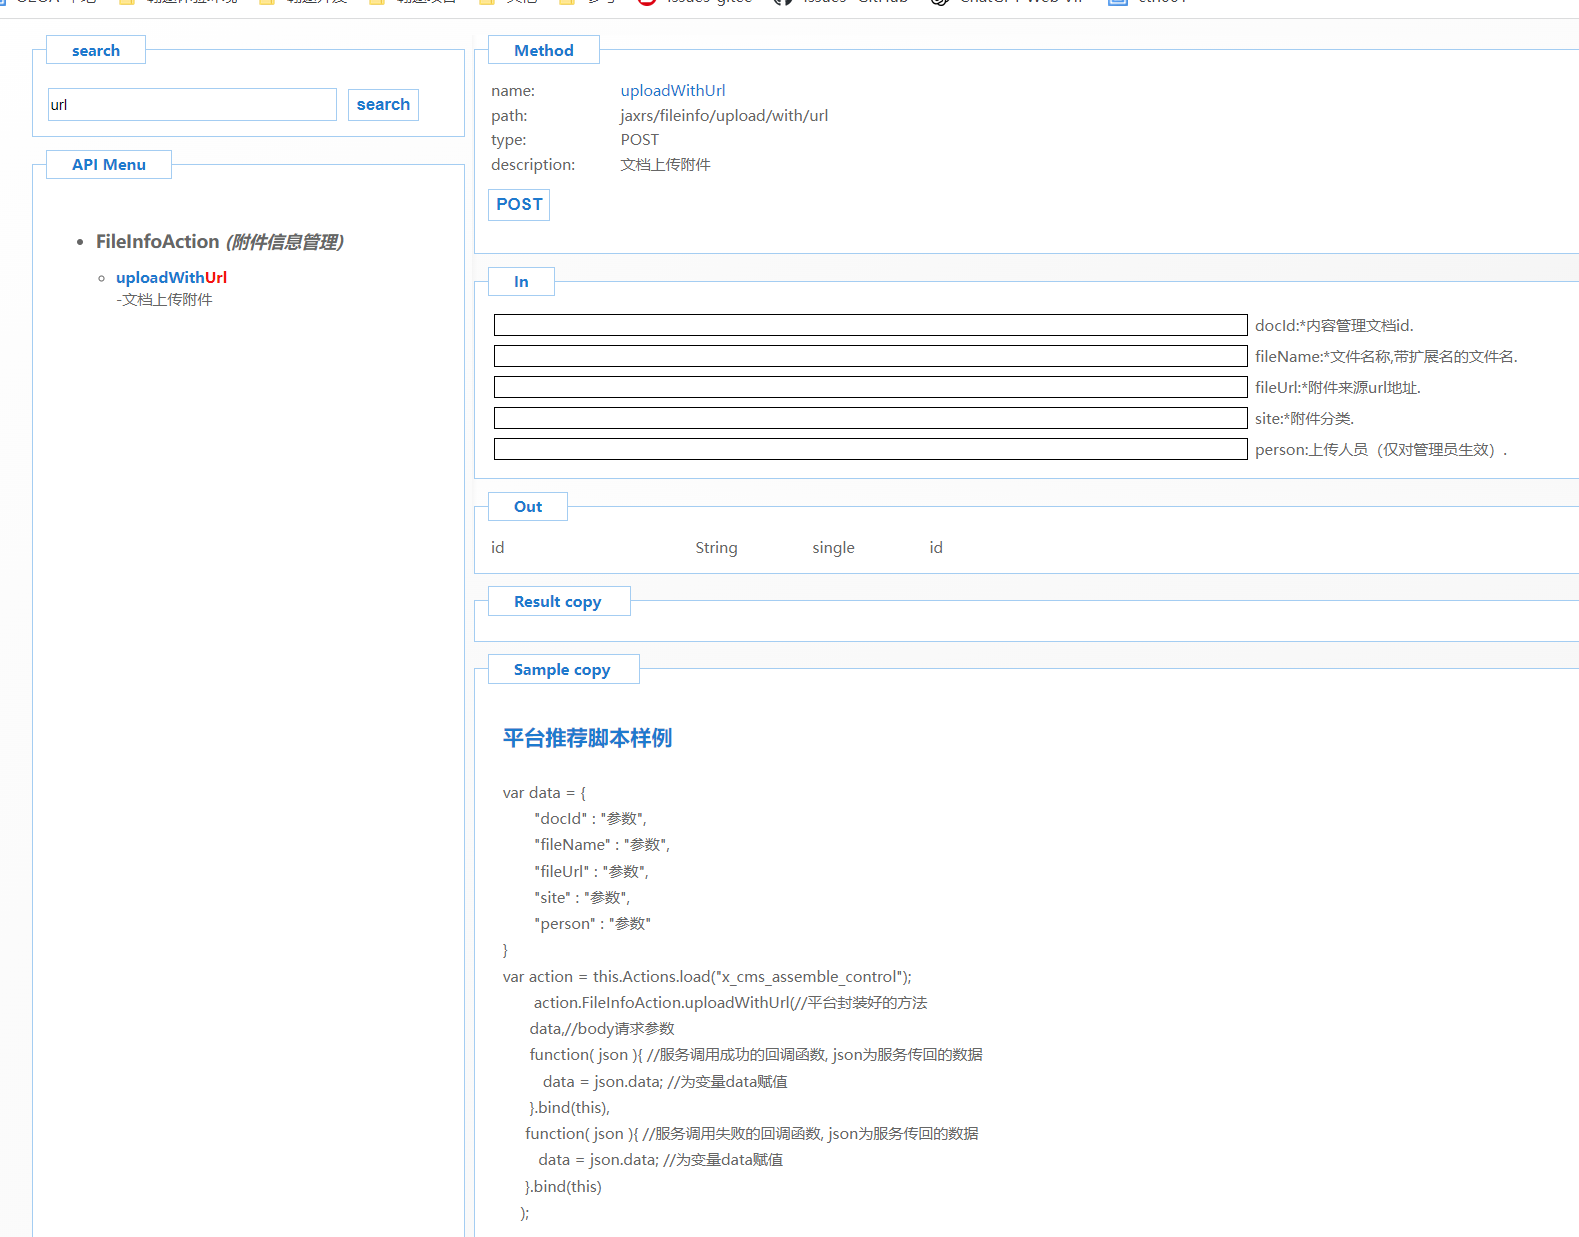Click the search text box containing "url"
This screenshot has width=1579, height=1237.
coord(192,105)
